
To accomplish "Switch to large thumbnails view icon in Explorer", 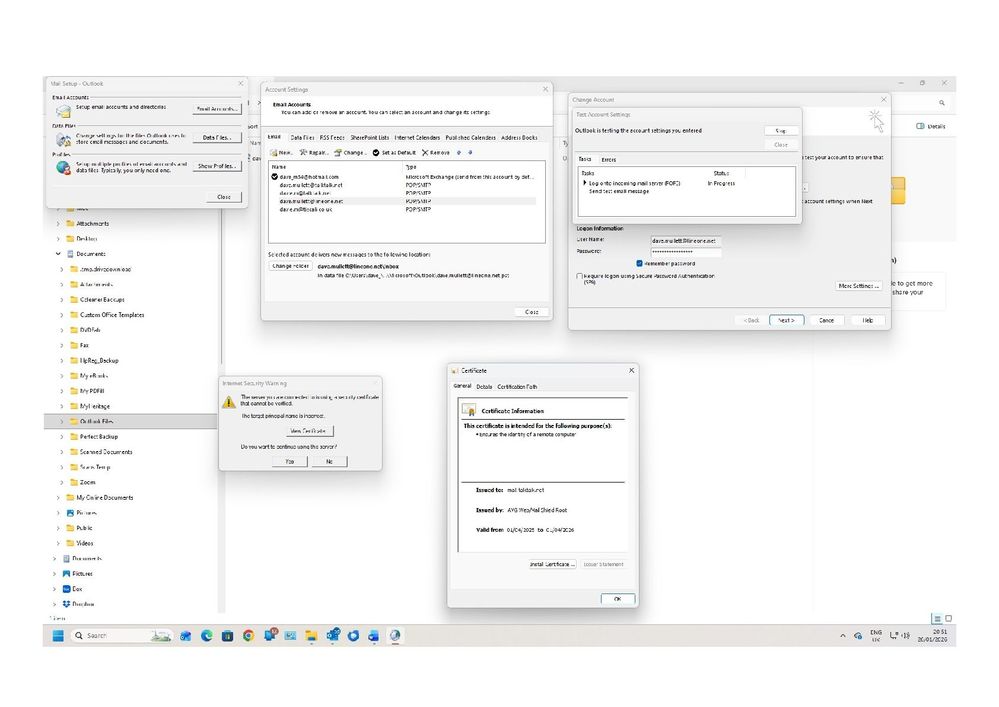I will pos(949,618).
